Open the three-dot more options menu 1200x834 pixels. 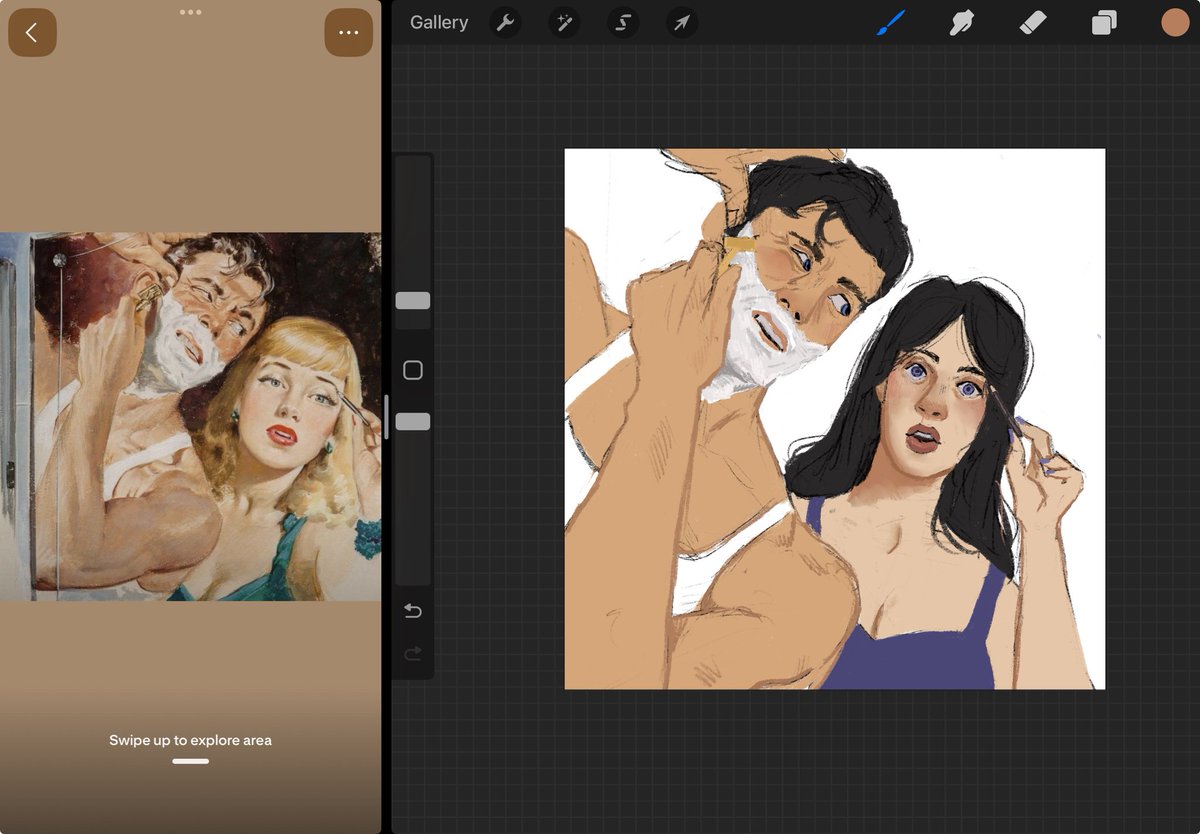tap(348, 32)
